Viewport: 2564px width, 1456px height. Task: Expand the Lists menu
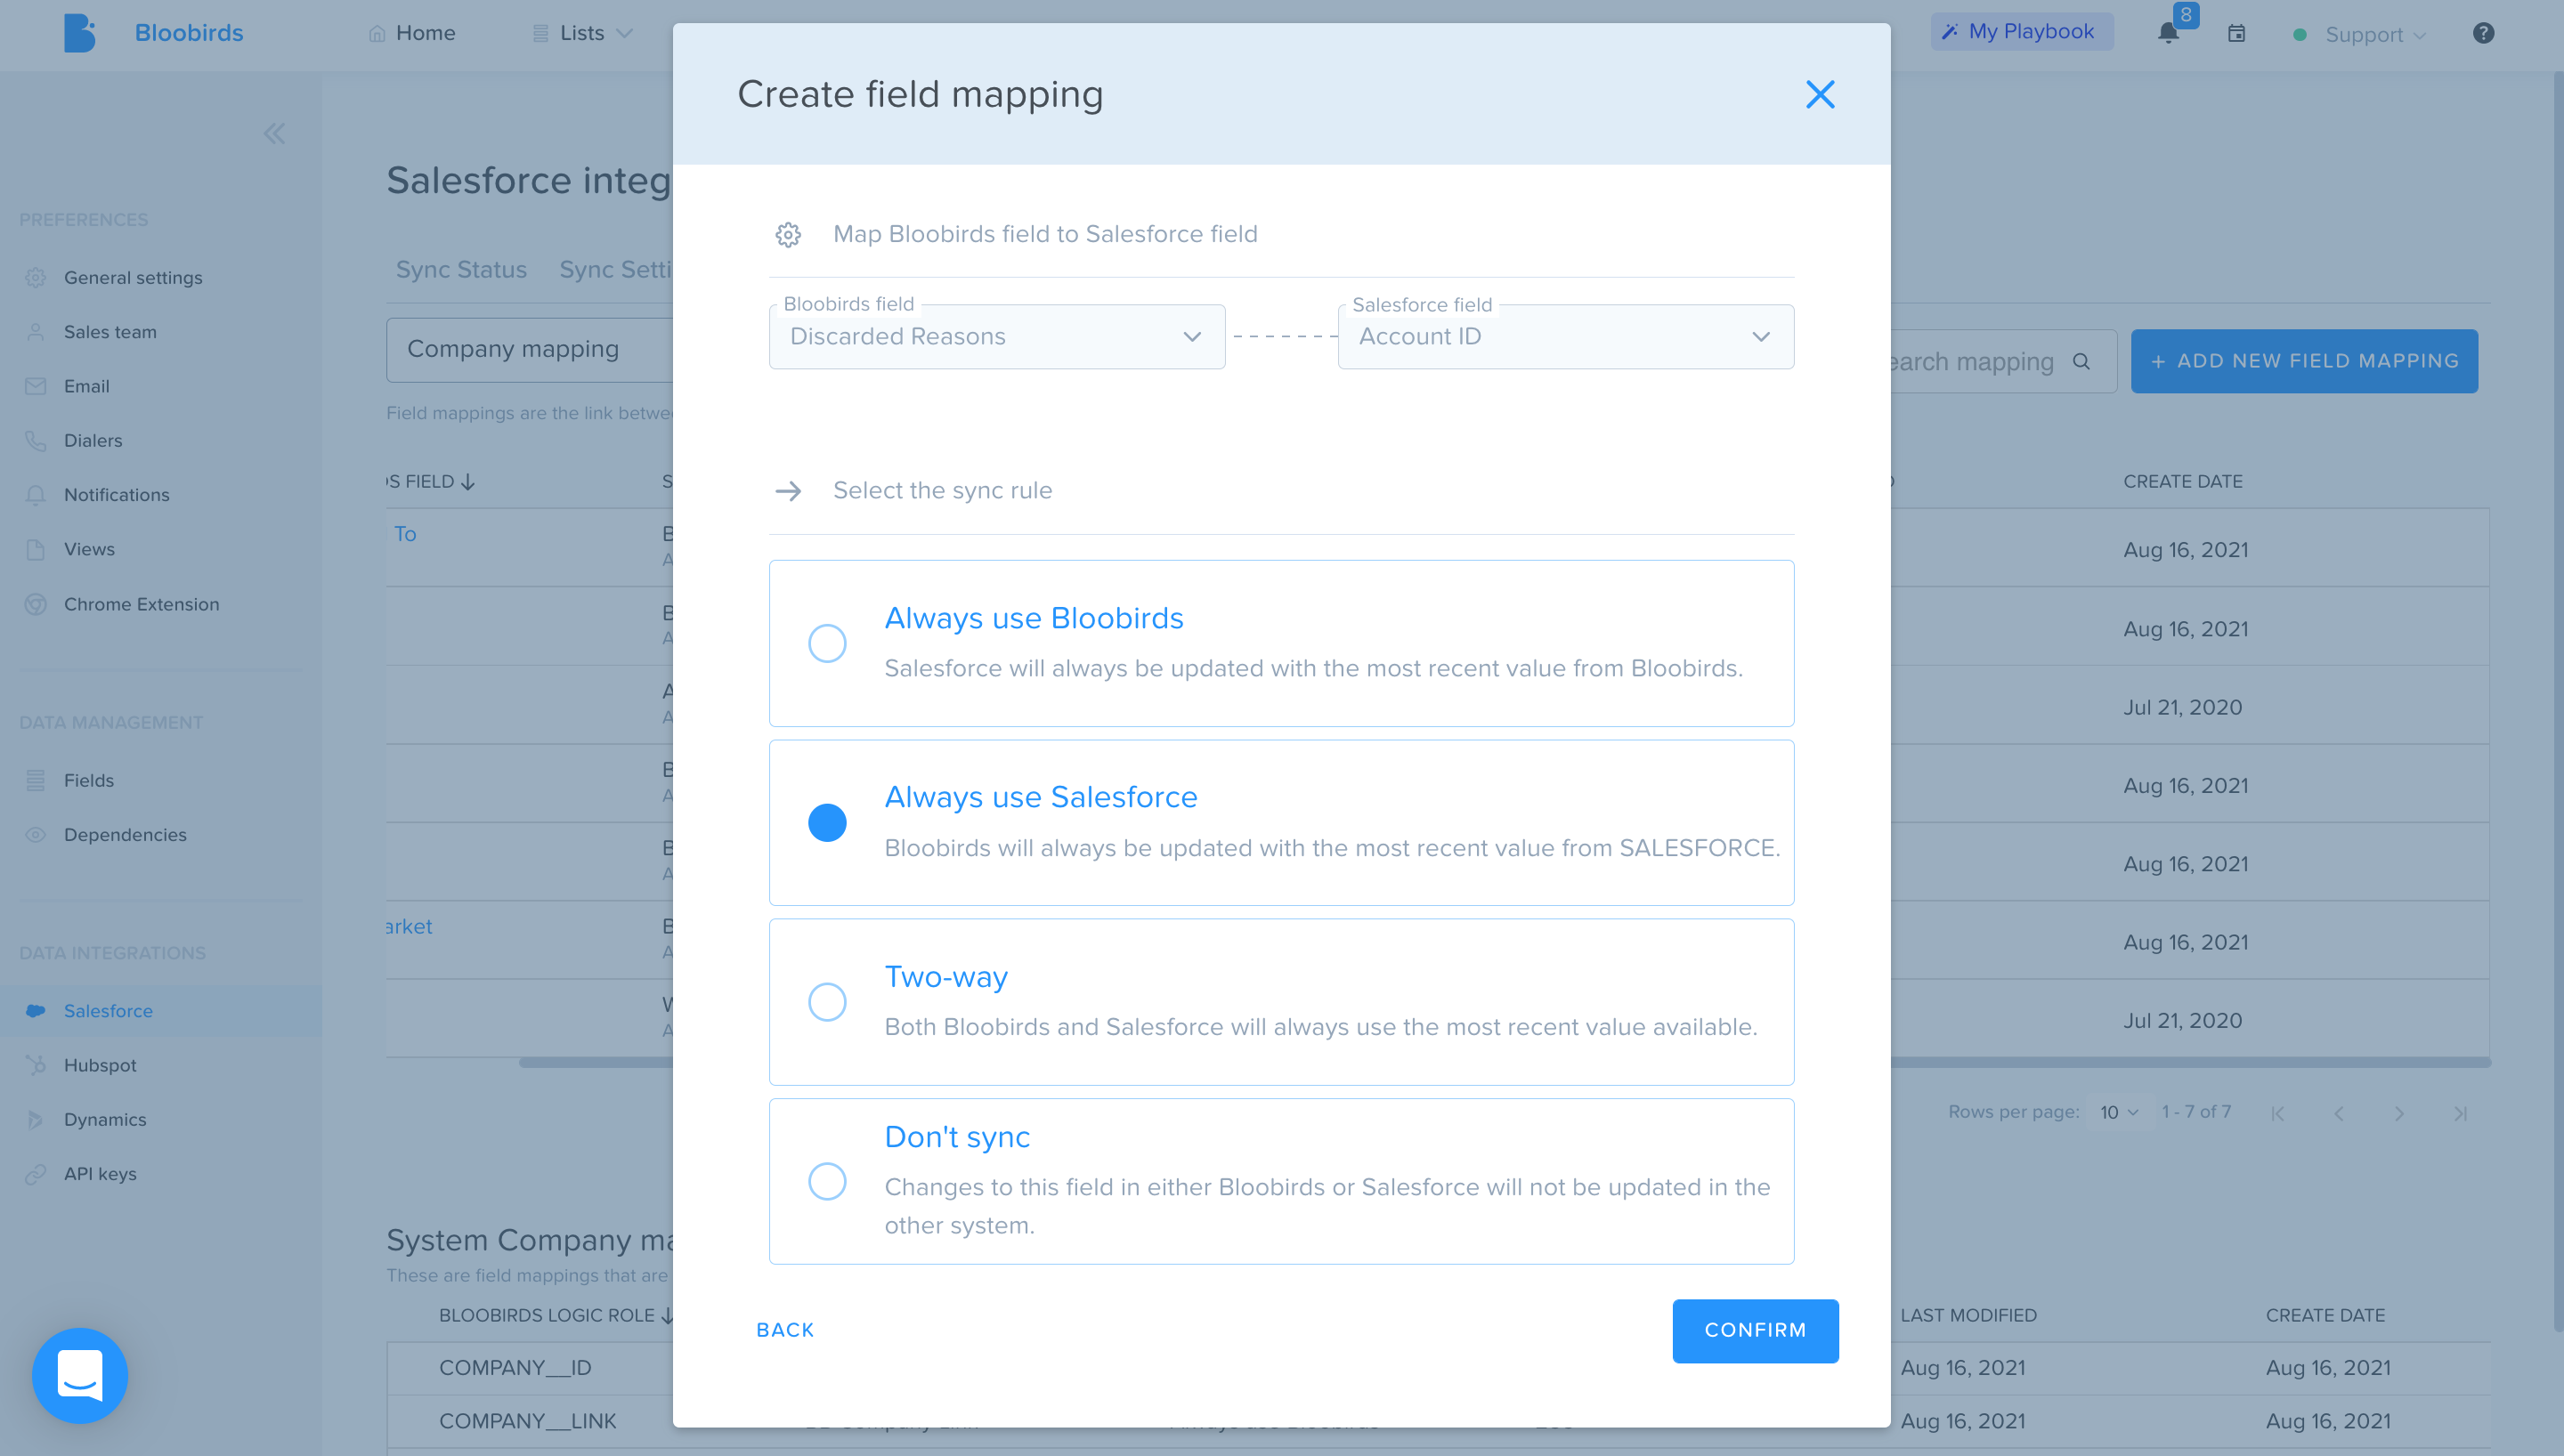tap(582, 33)
